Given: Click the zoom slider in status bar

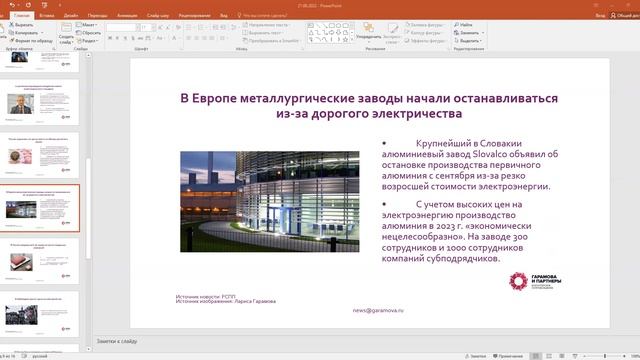Looking at the screenshot, I should (605, 356).
